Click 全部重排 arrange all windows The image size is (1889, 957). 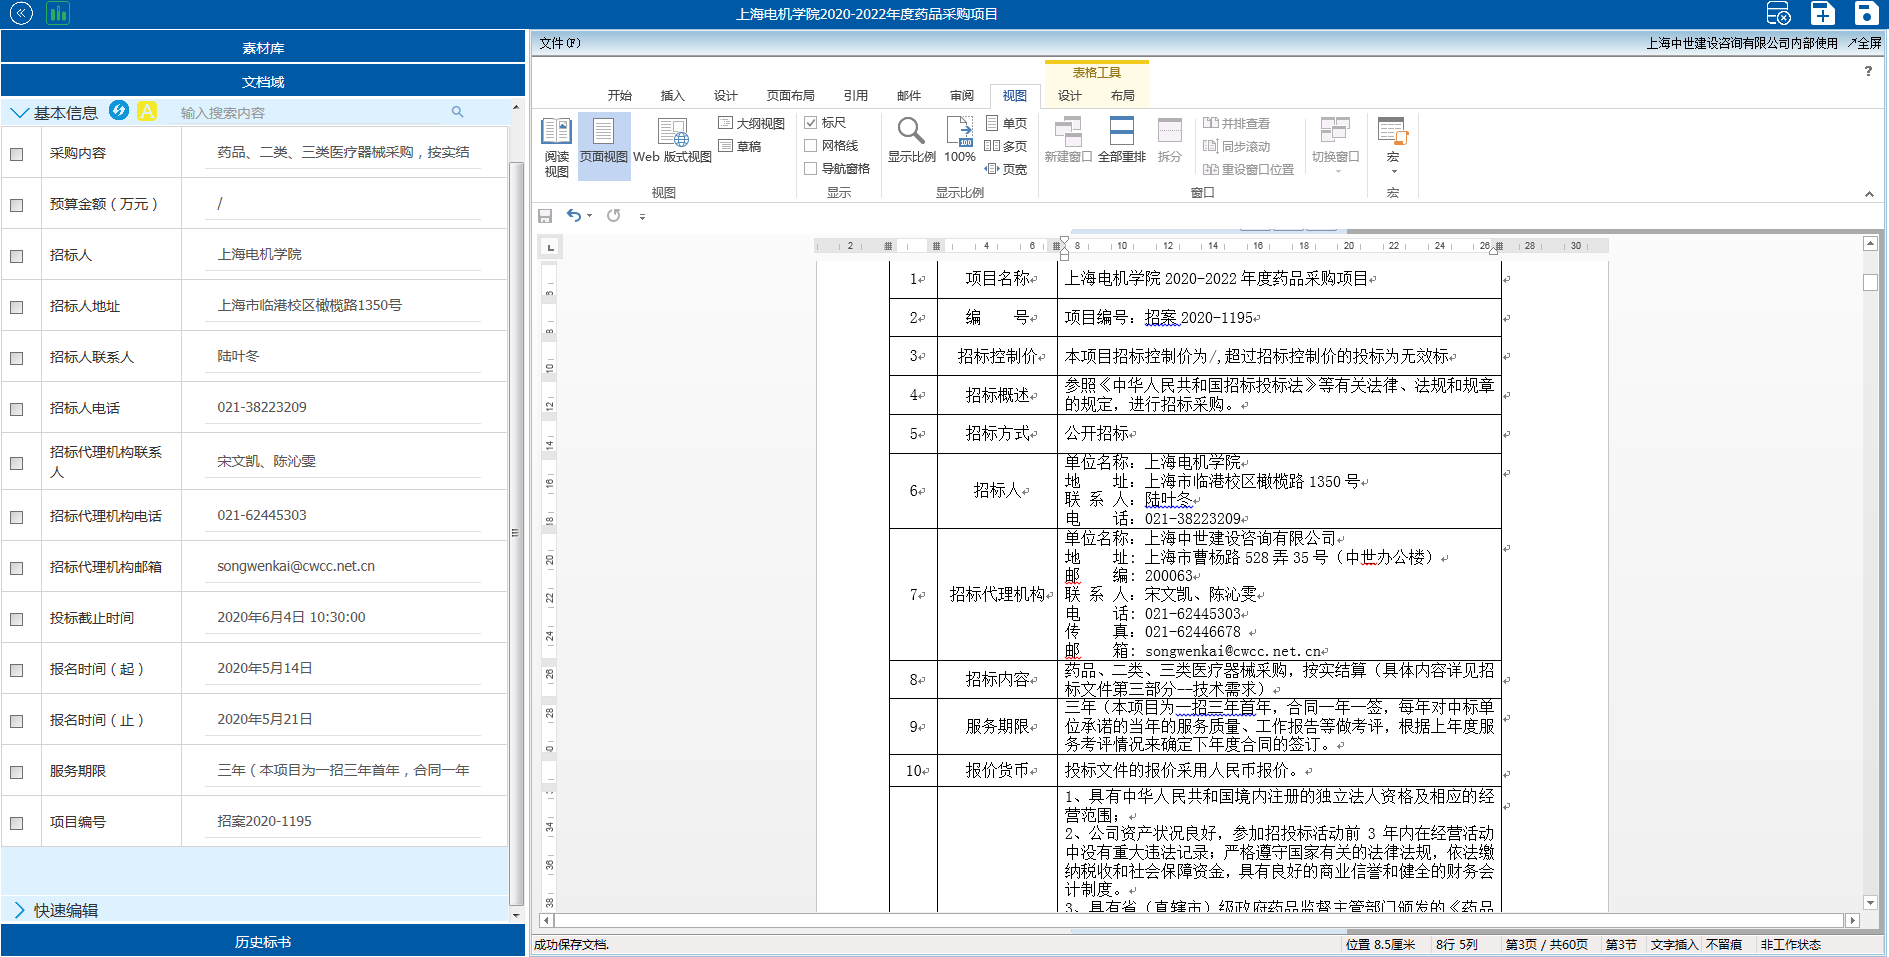(1121, 140)
